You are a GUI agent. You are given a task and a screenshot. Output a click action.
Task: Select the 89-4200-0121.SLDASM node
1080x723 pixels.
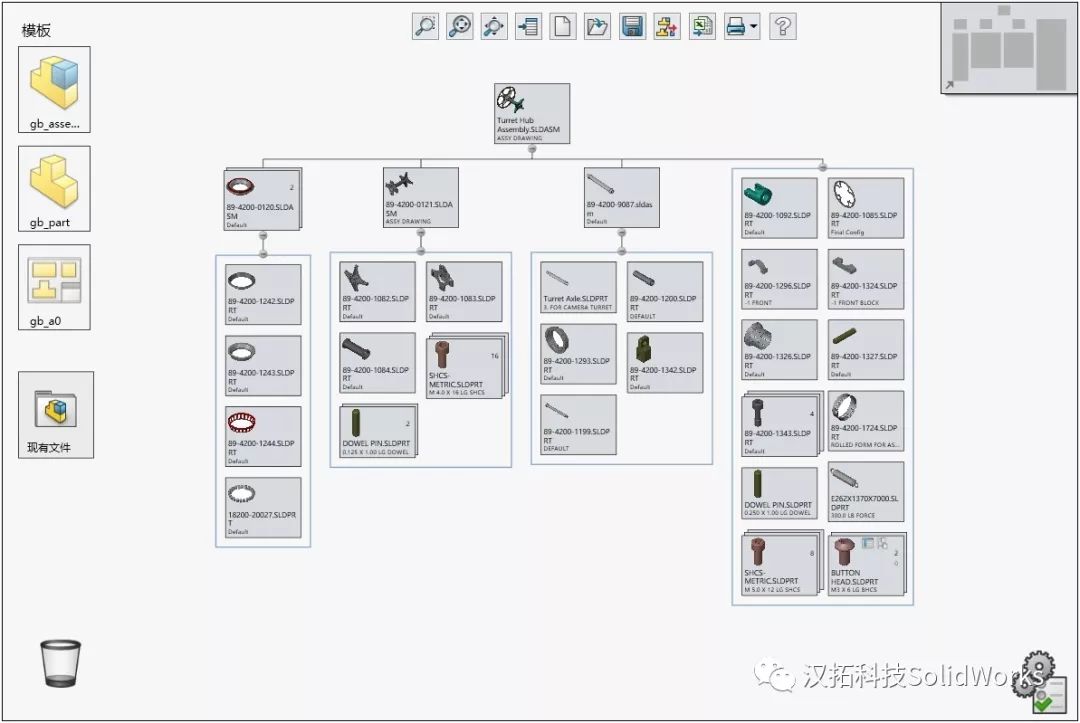point(421,198)
